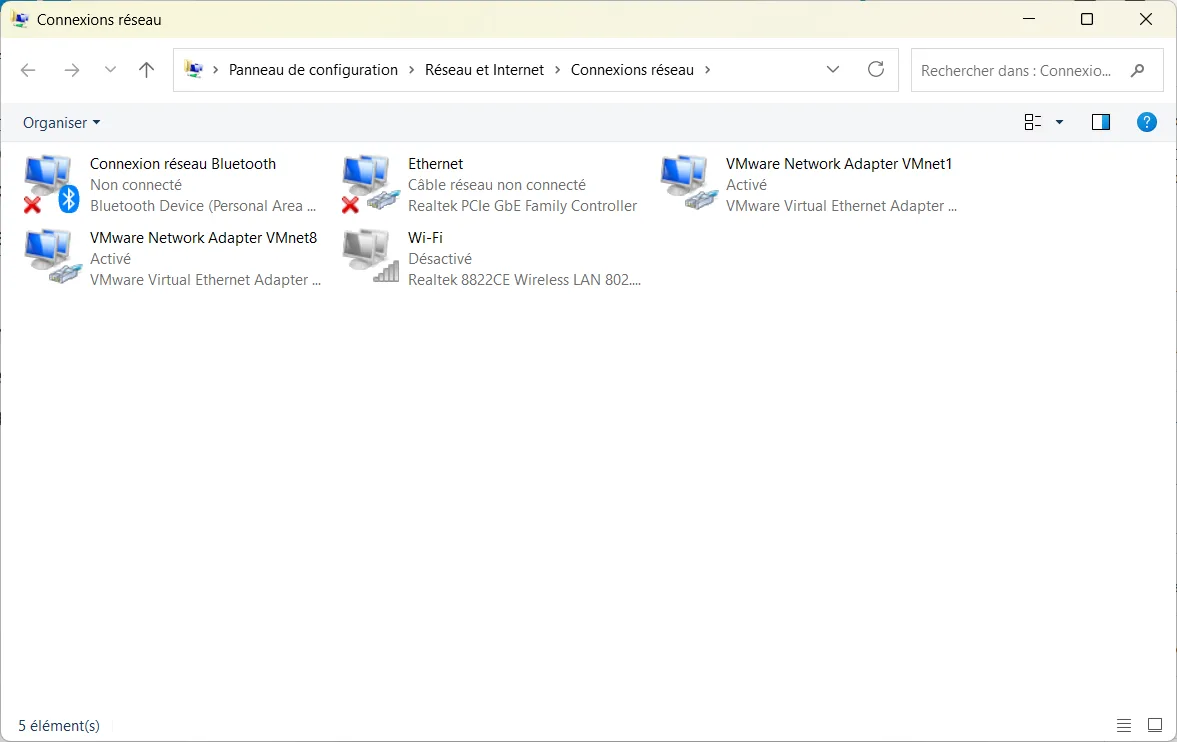The image size is (1177, 742).
Task: Switch to large icons view in status bar
Action: tap(1154, 725)
